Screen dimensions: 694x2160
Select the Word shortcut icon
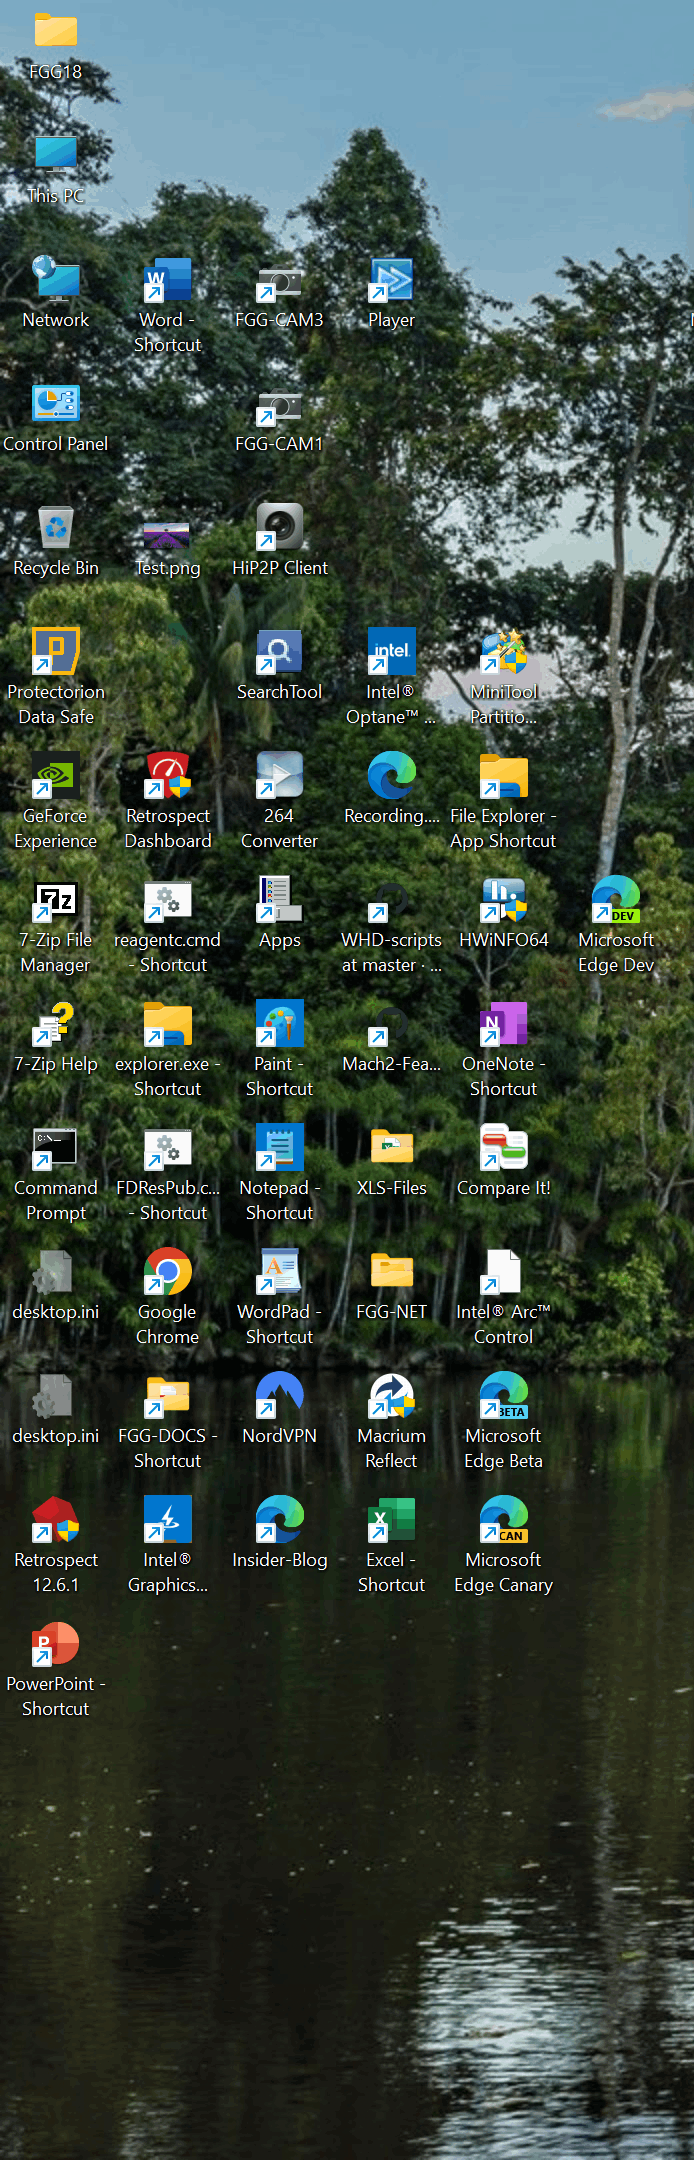point(168,279)
